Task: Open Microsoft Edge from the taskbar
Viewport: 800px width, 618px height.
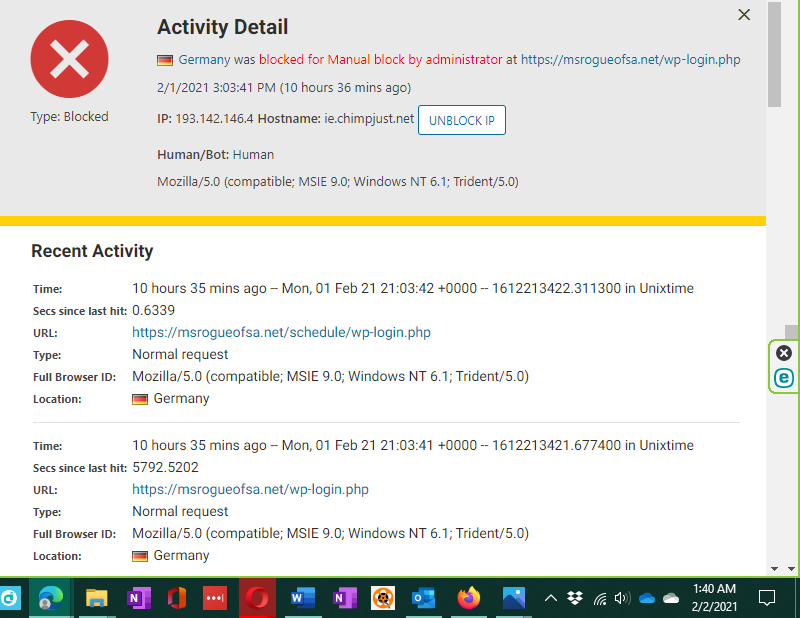Action: coord(47,598)
